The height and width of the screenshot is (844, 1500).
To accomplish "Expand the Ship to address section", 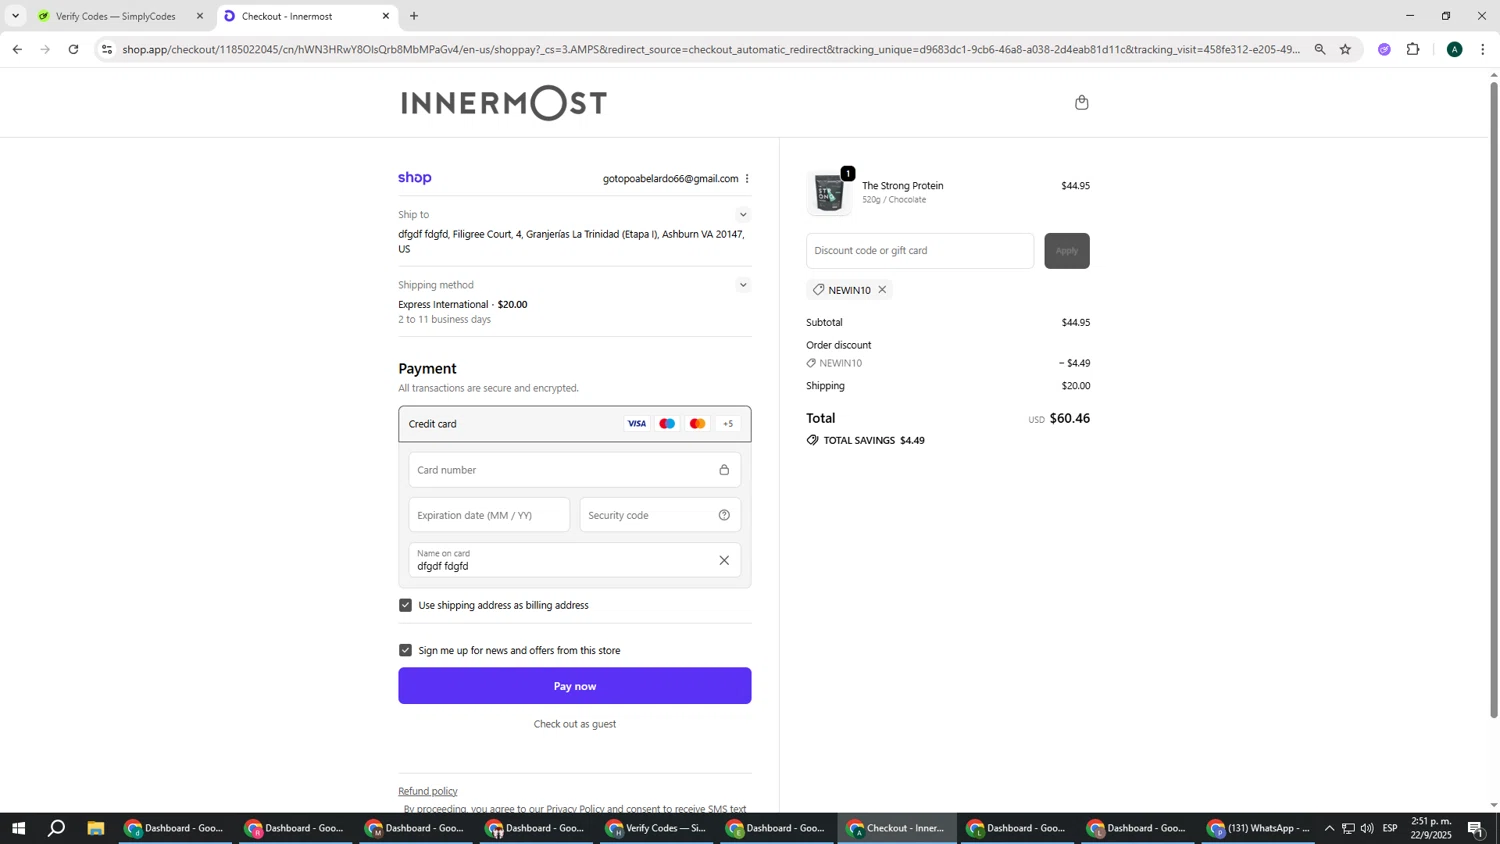I will pos(742,215).
